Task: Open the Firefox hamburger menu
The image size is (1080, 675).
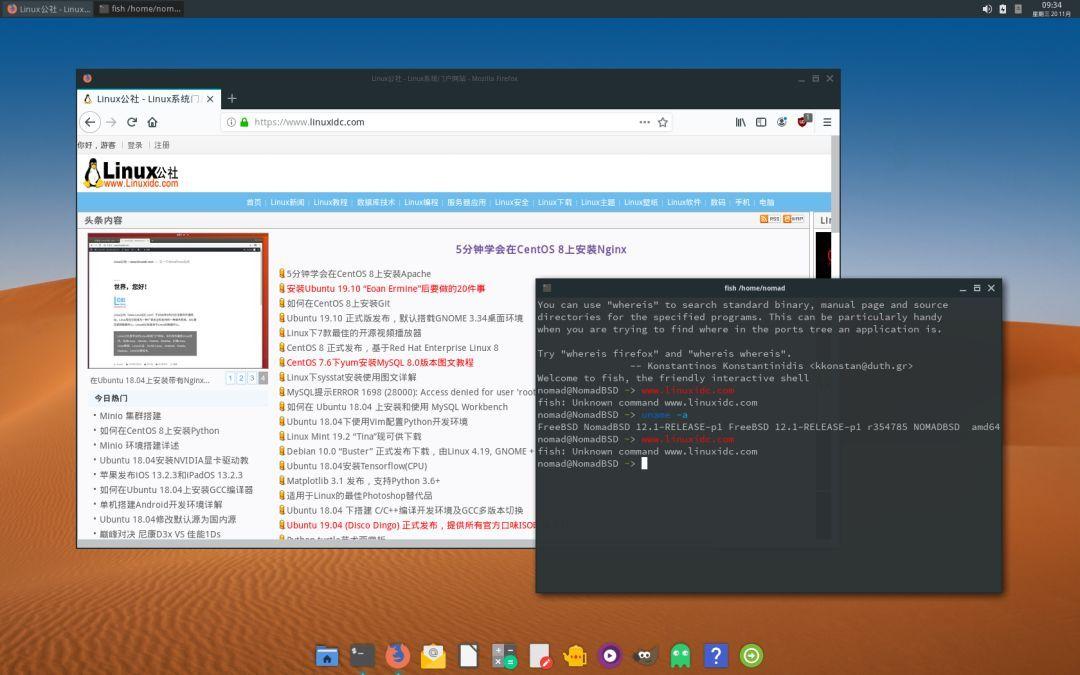Action: (827, 122)
